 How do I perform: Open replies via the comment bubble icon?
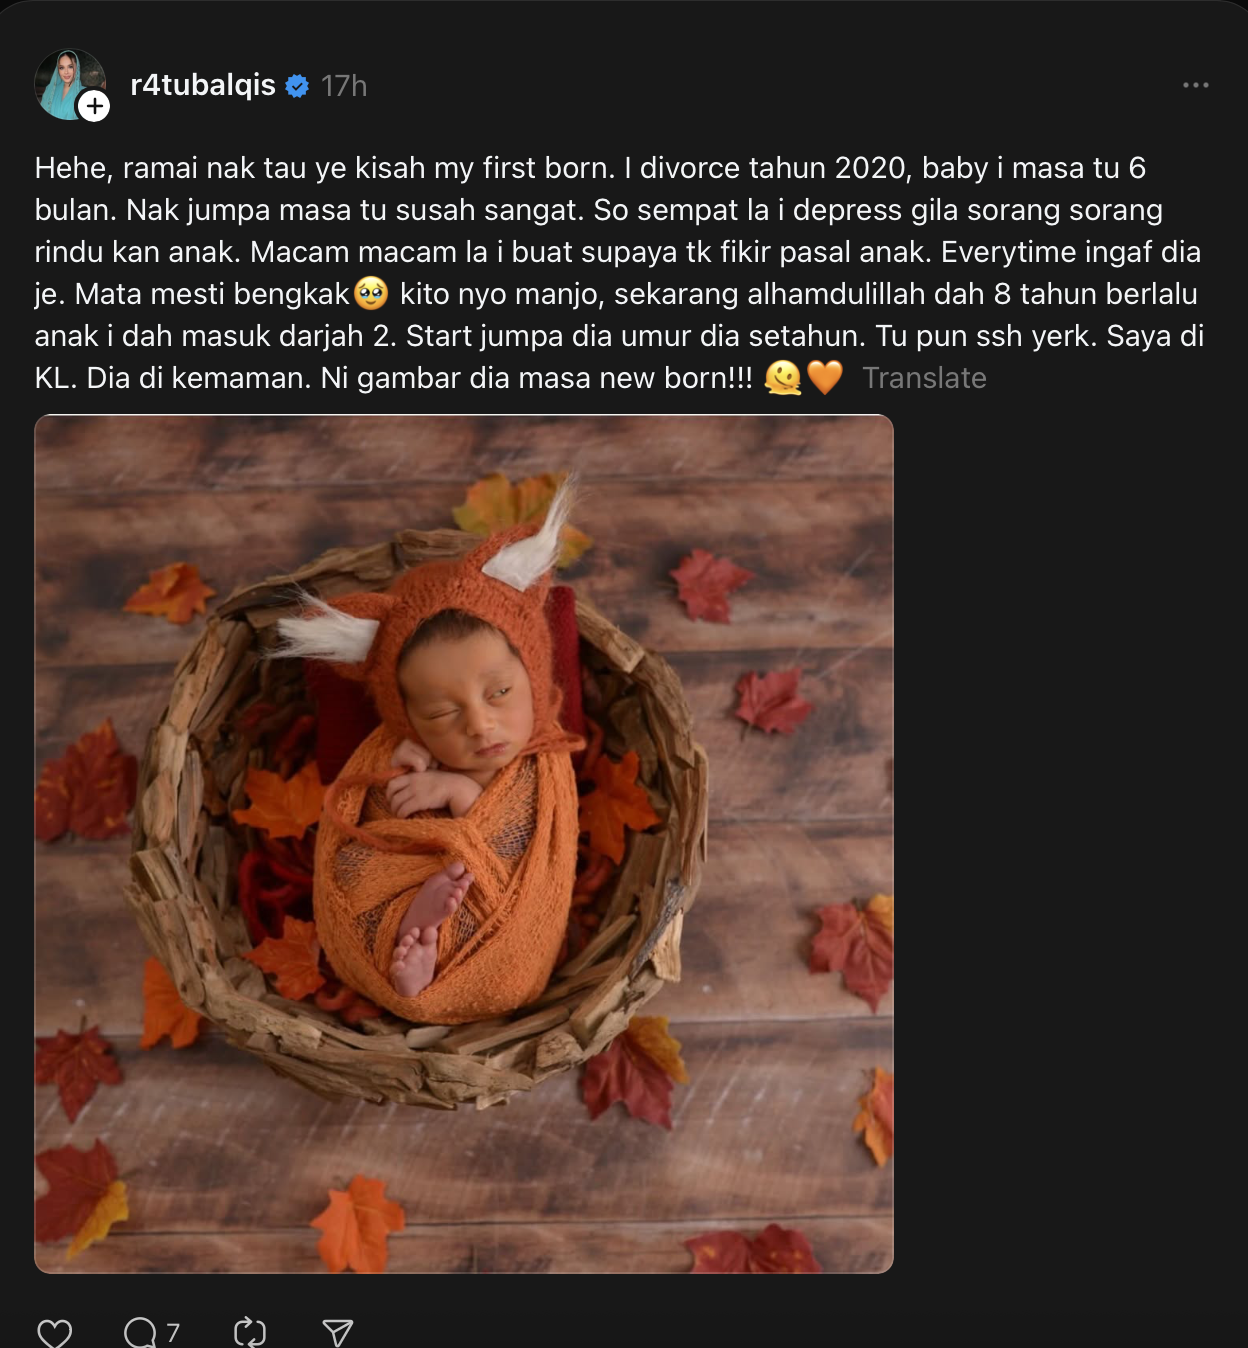tap(140, 1333)
